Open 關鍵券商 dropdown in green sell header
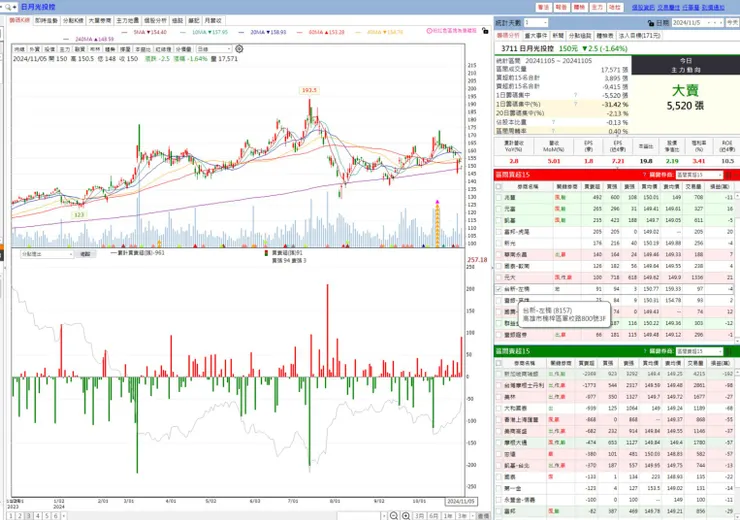740x520 pixels. pos(699,351)
